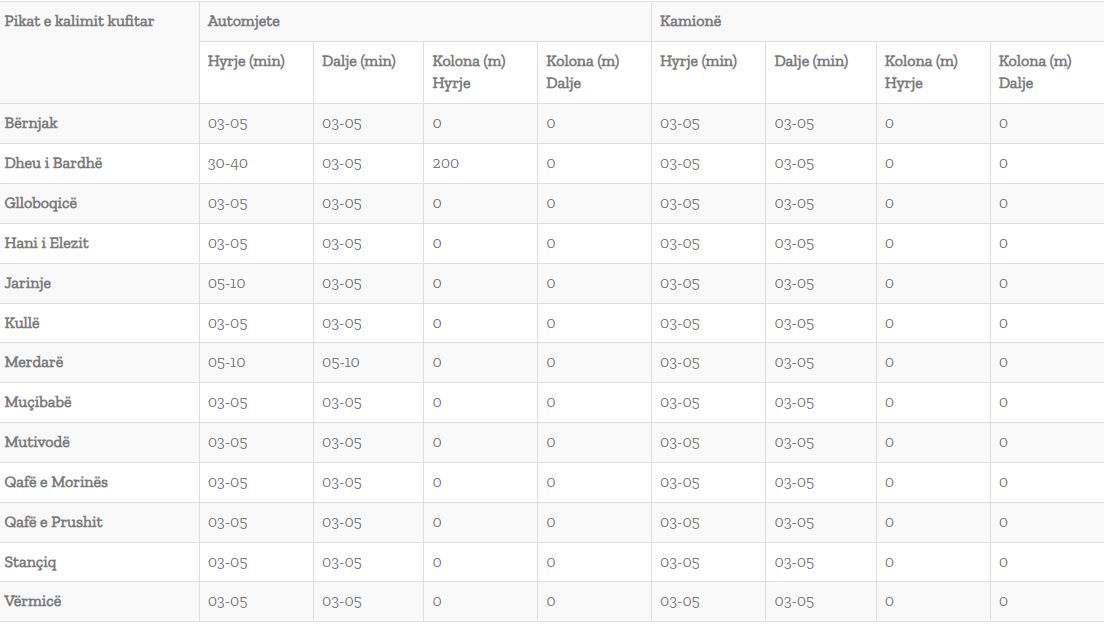The image size is (1104, 624).
Task: Select the Vërmicë border point
Action: (33, 601)
